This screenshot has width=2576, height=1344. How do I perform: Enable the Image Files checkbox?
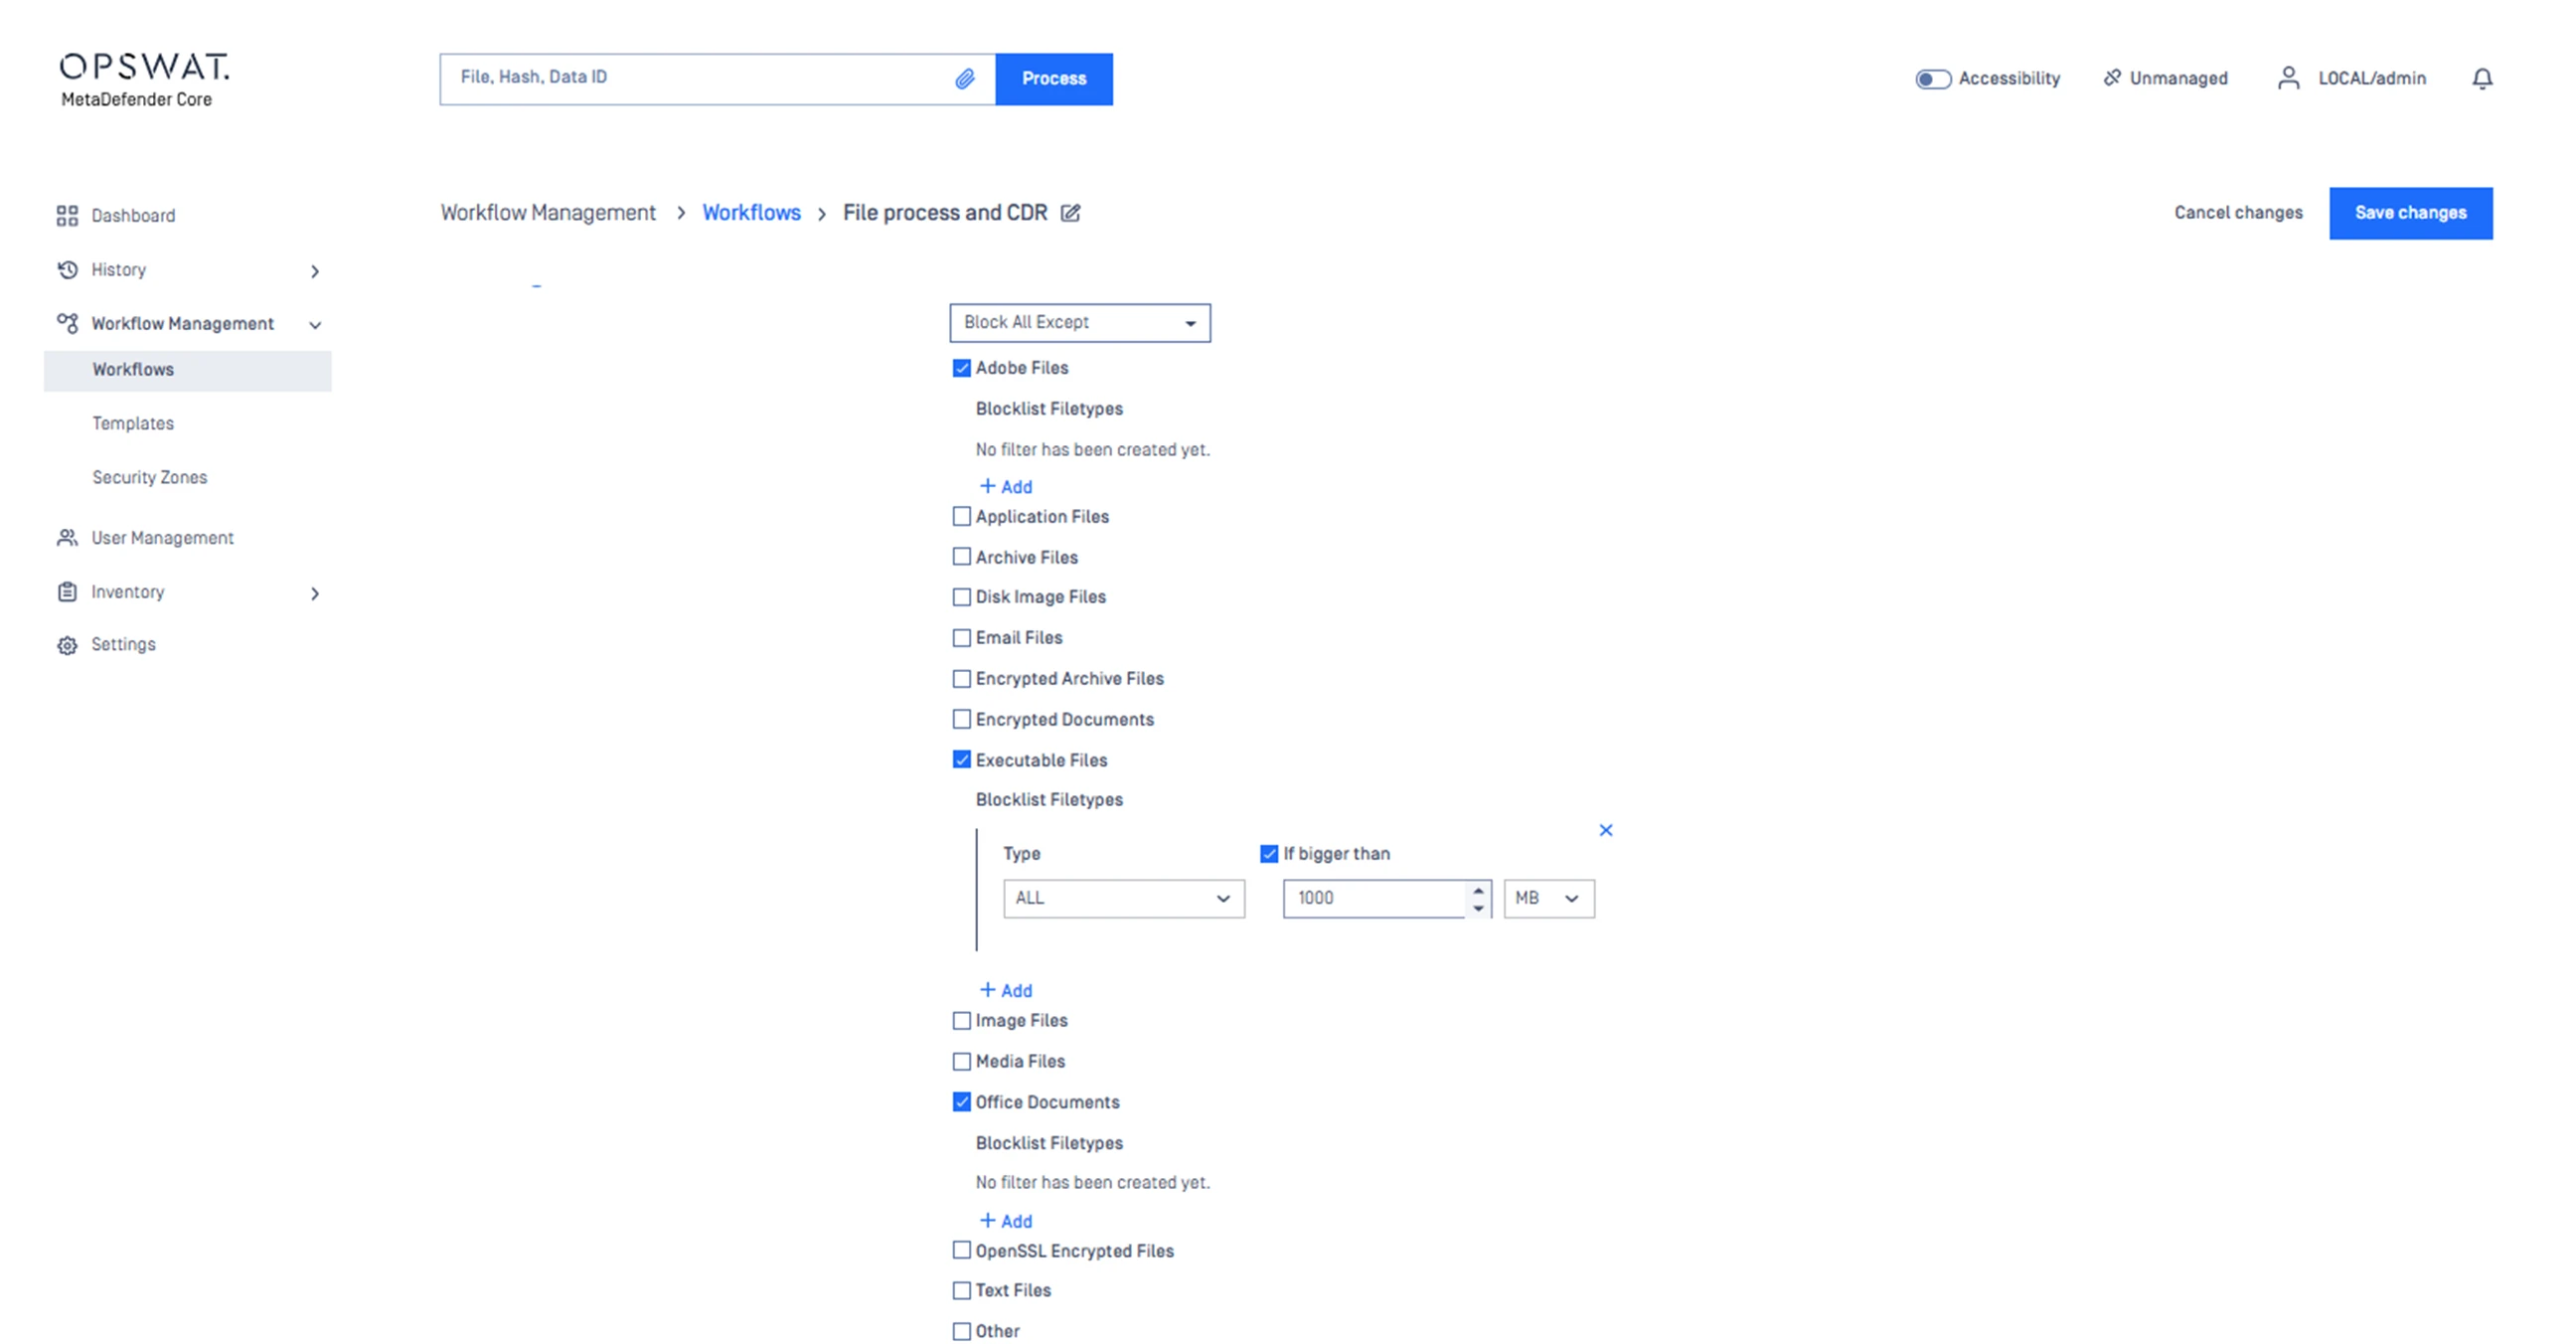tap(961, 1021)
